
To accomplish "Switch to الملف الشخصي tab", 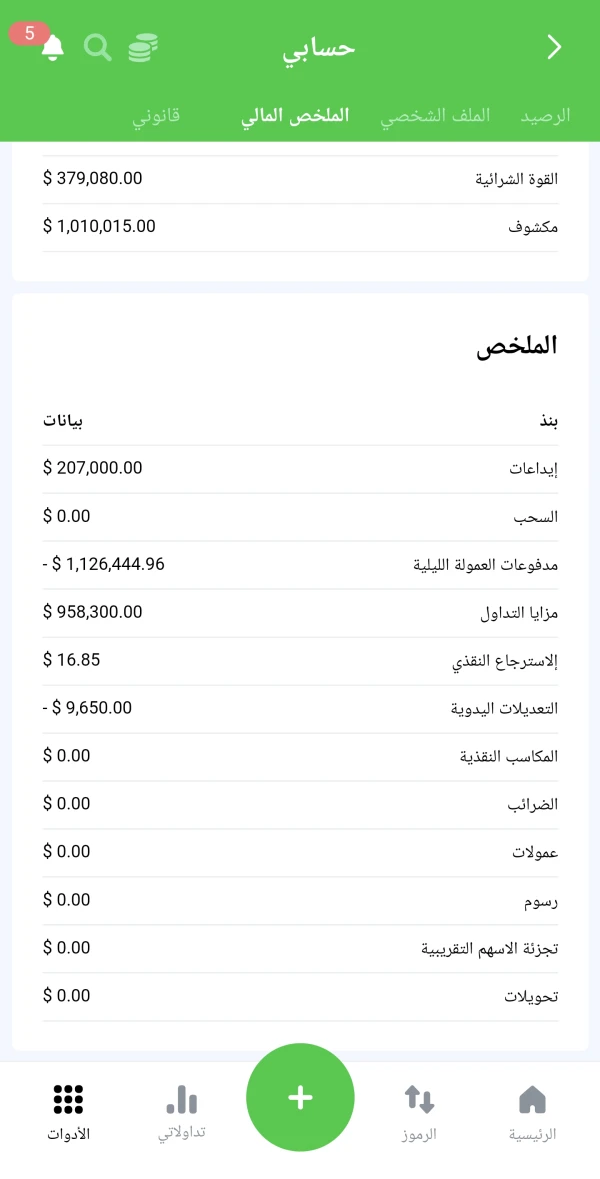I will pos(435,115).
